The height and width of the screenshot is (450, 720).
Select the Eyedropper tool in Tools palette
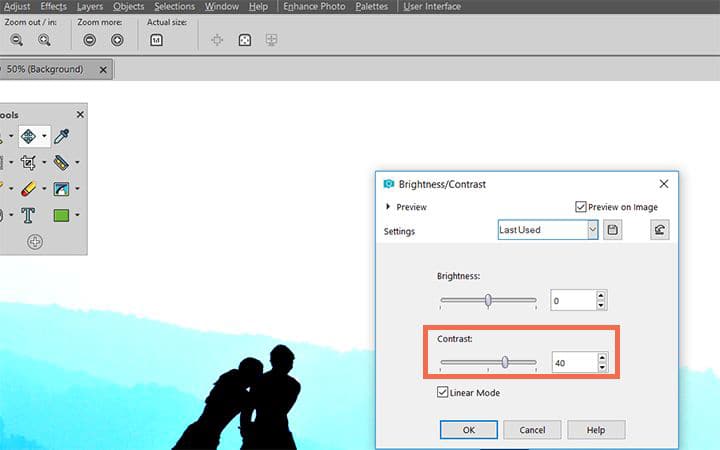pos(62,136)
